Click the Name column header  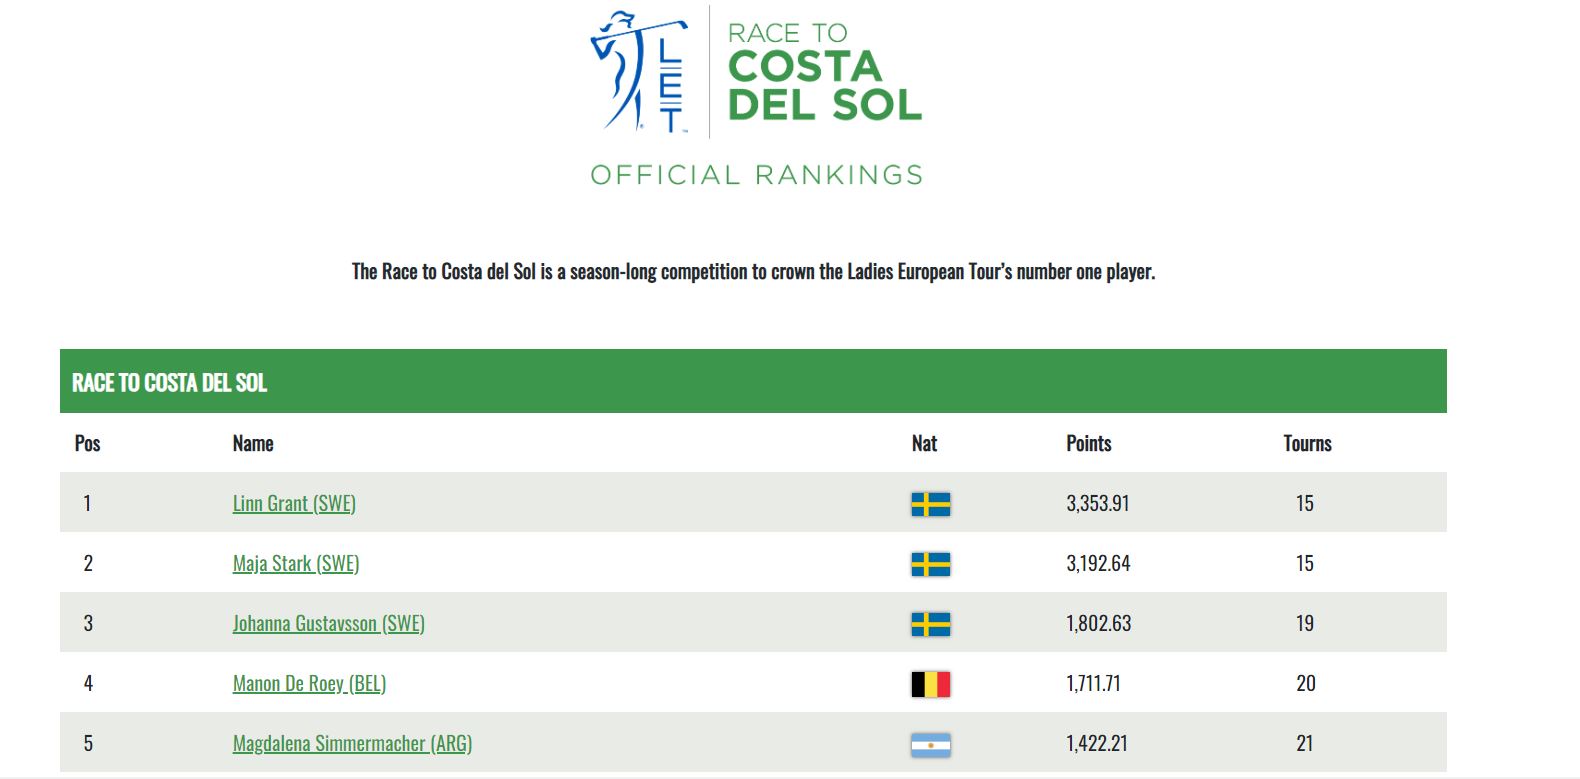pos(253,443)
